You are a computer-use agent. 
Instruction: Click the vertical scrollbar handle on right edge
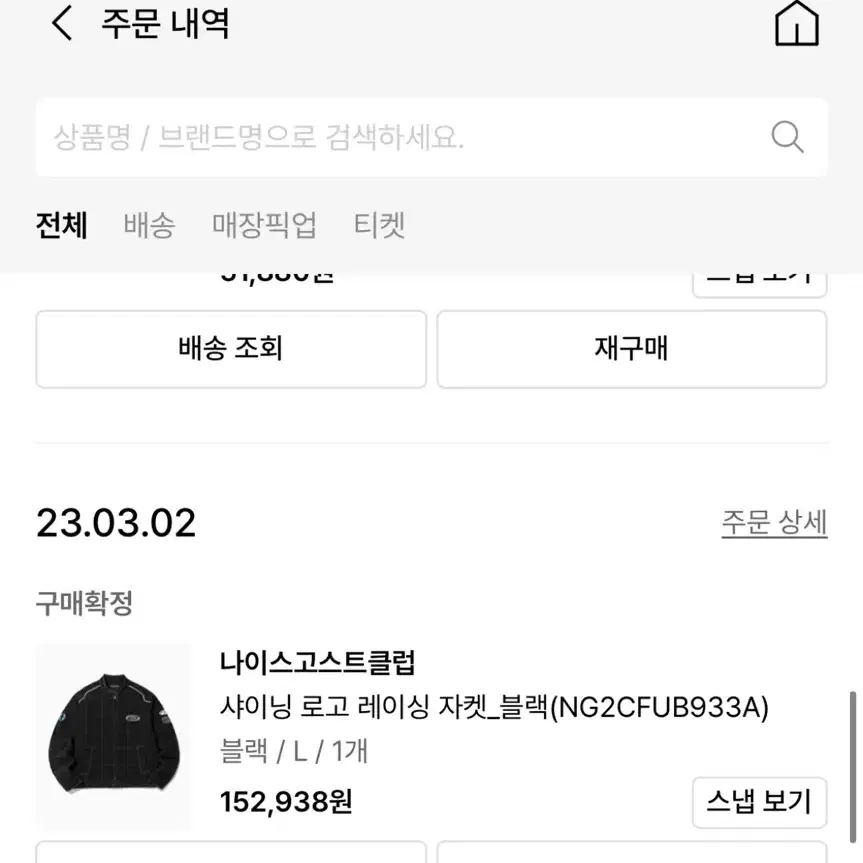pyautogui.click(x=853, y=767)
